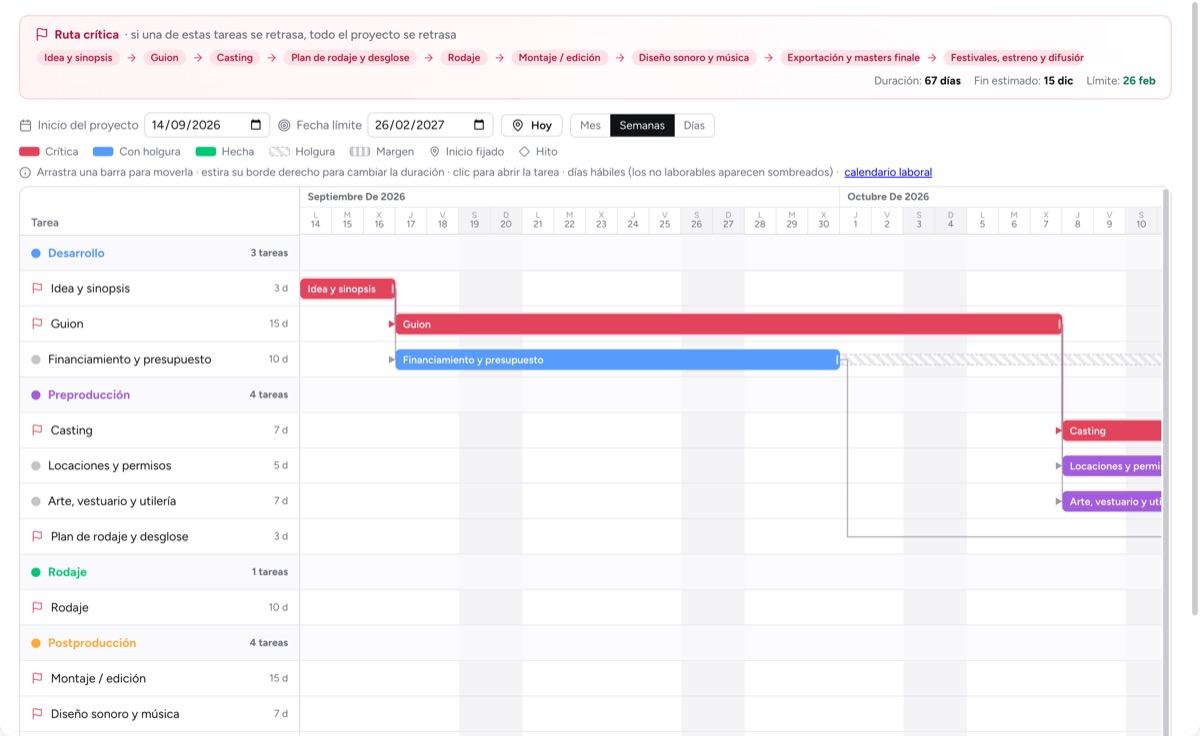Viewport: 1200px width, 736px height.
Task: Select the critical flag icon next to Casting row
Action: coord(37,430)
